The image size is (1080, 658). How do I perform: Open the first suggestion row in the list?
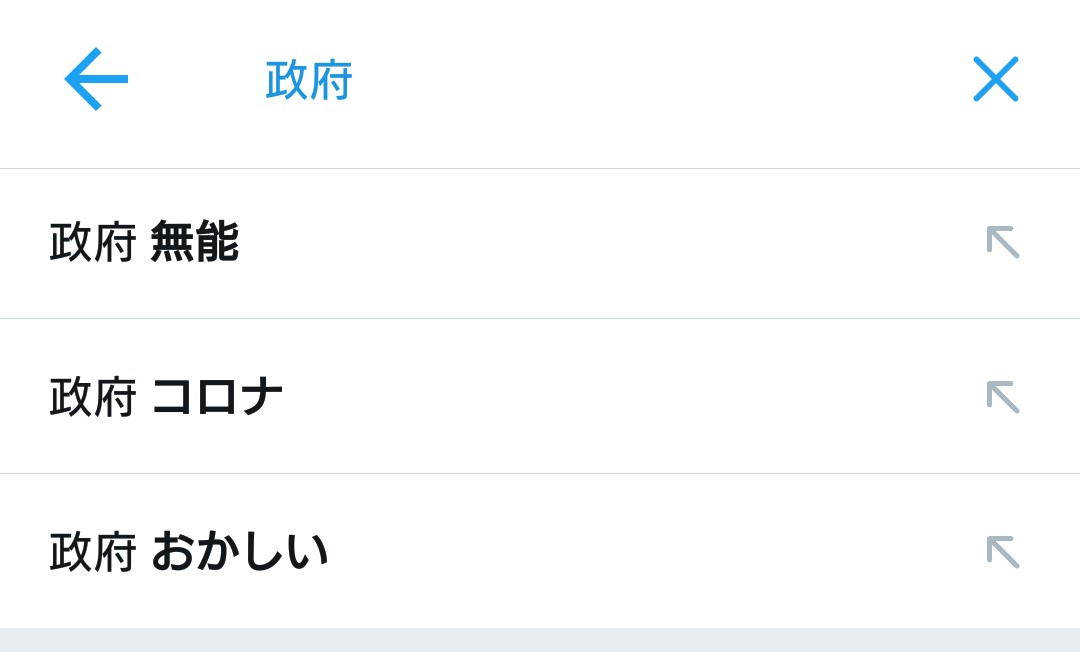click(x=540, y=243)
